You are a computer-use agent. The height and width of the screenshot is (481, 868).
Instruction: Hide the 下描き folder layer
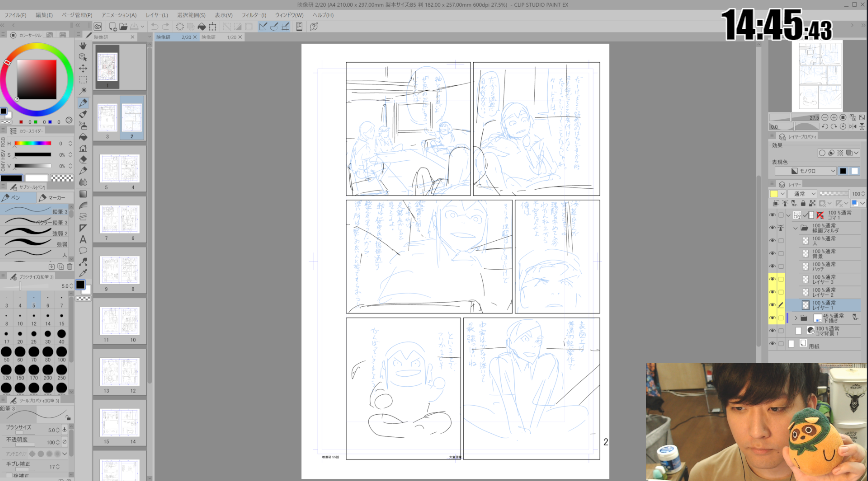(x=772, y=318)
